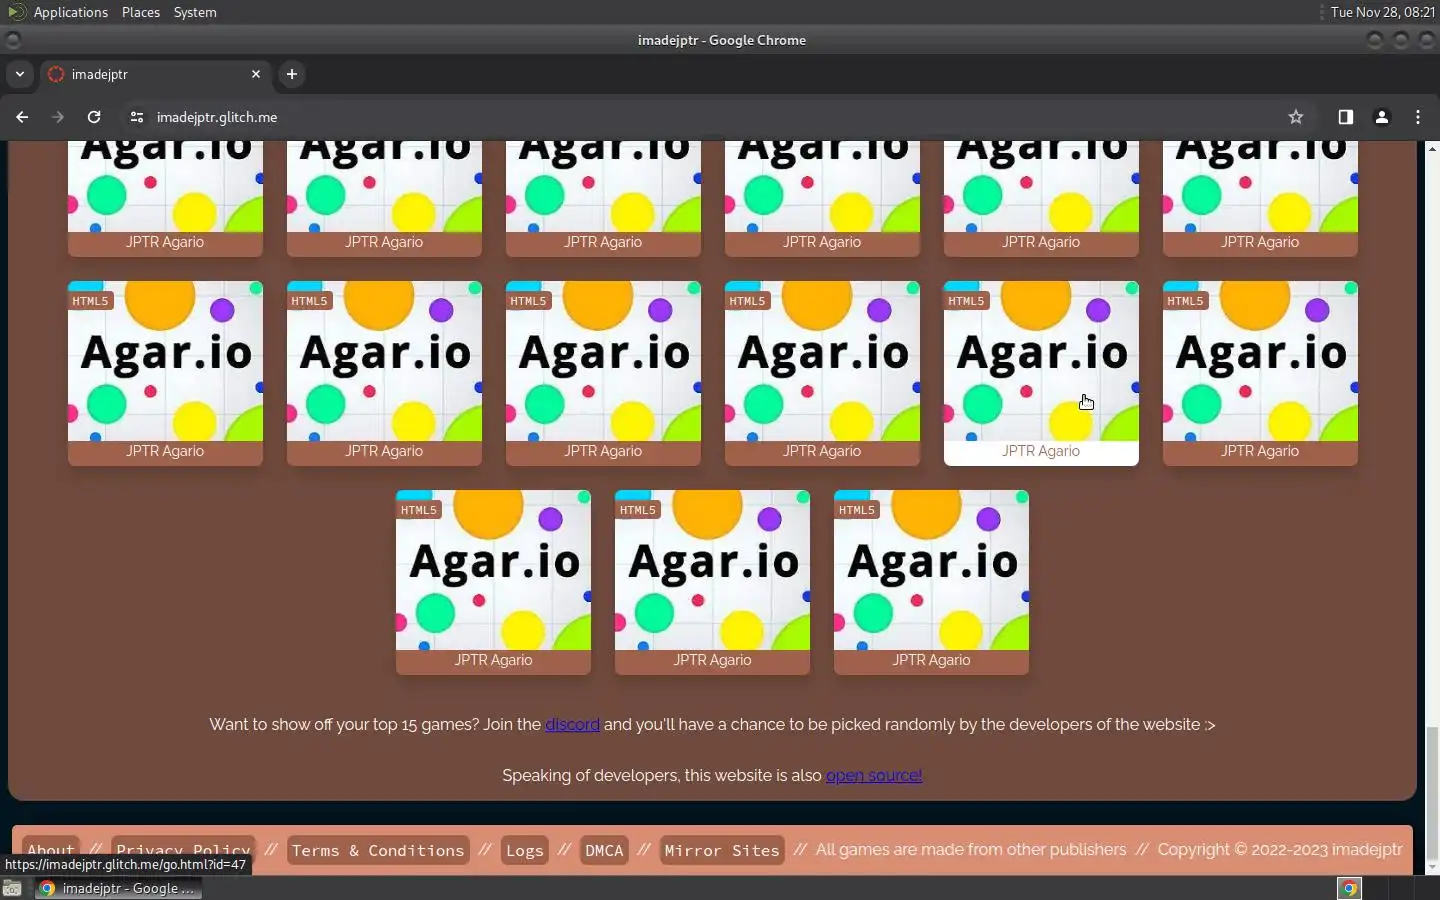This screenshot has height=900, width=1440.
Task: Click the "Copyright © 2022-2023 imadejptr" text
Action: tap(1280, 849)
